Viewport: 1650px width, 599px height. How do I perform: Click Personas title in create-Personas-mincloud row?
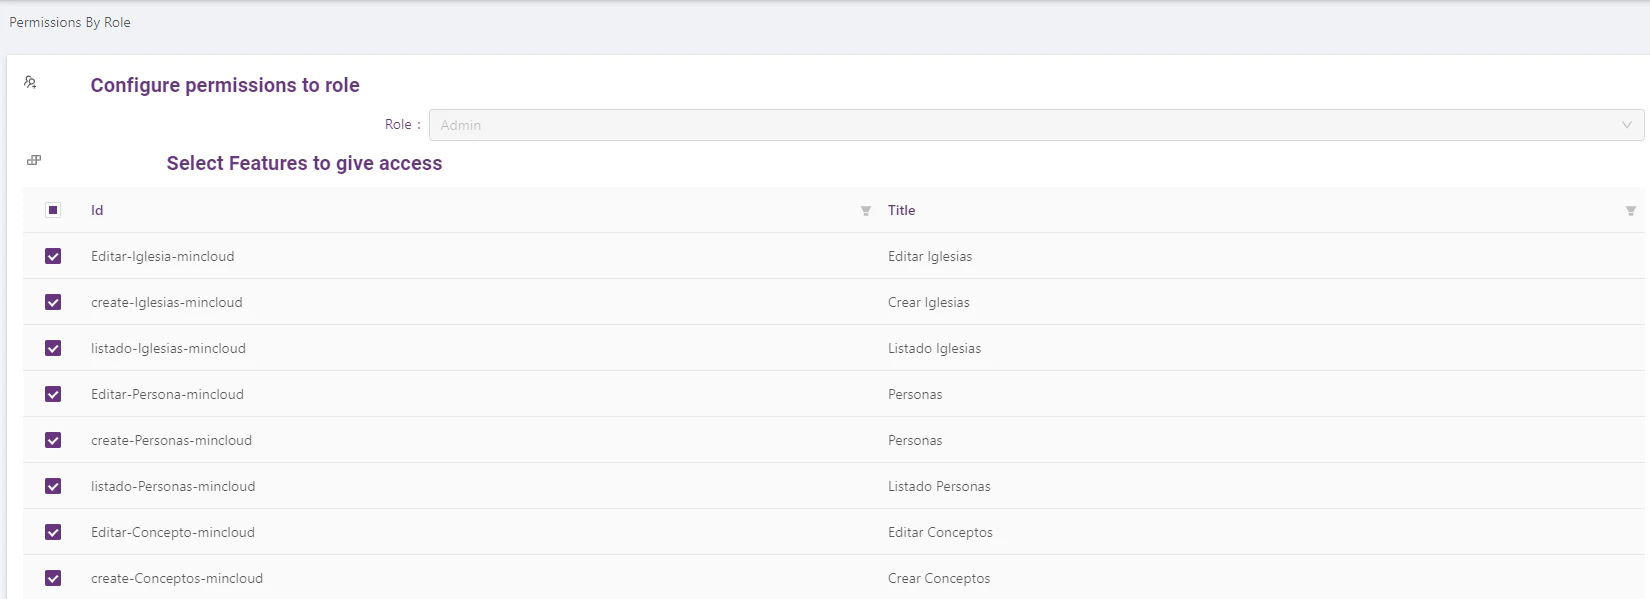point(915,440)
